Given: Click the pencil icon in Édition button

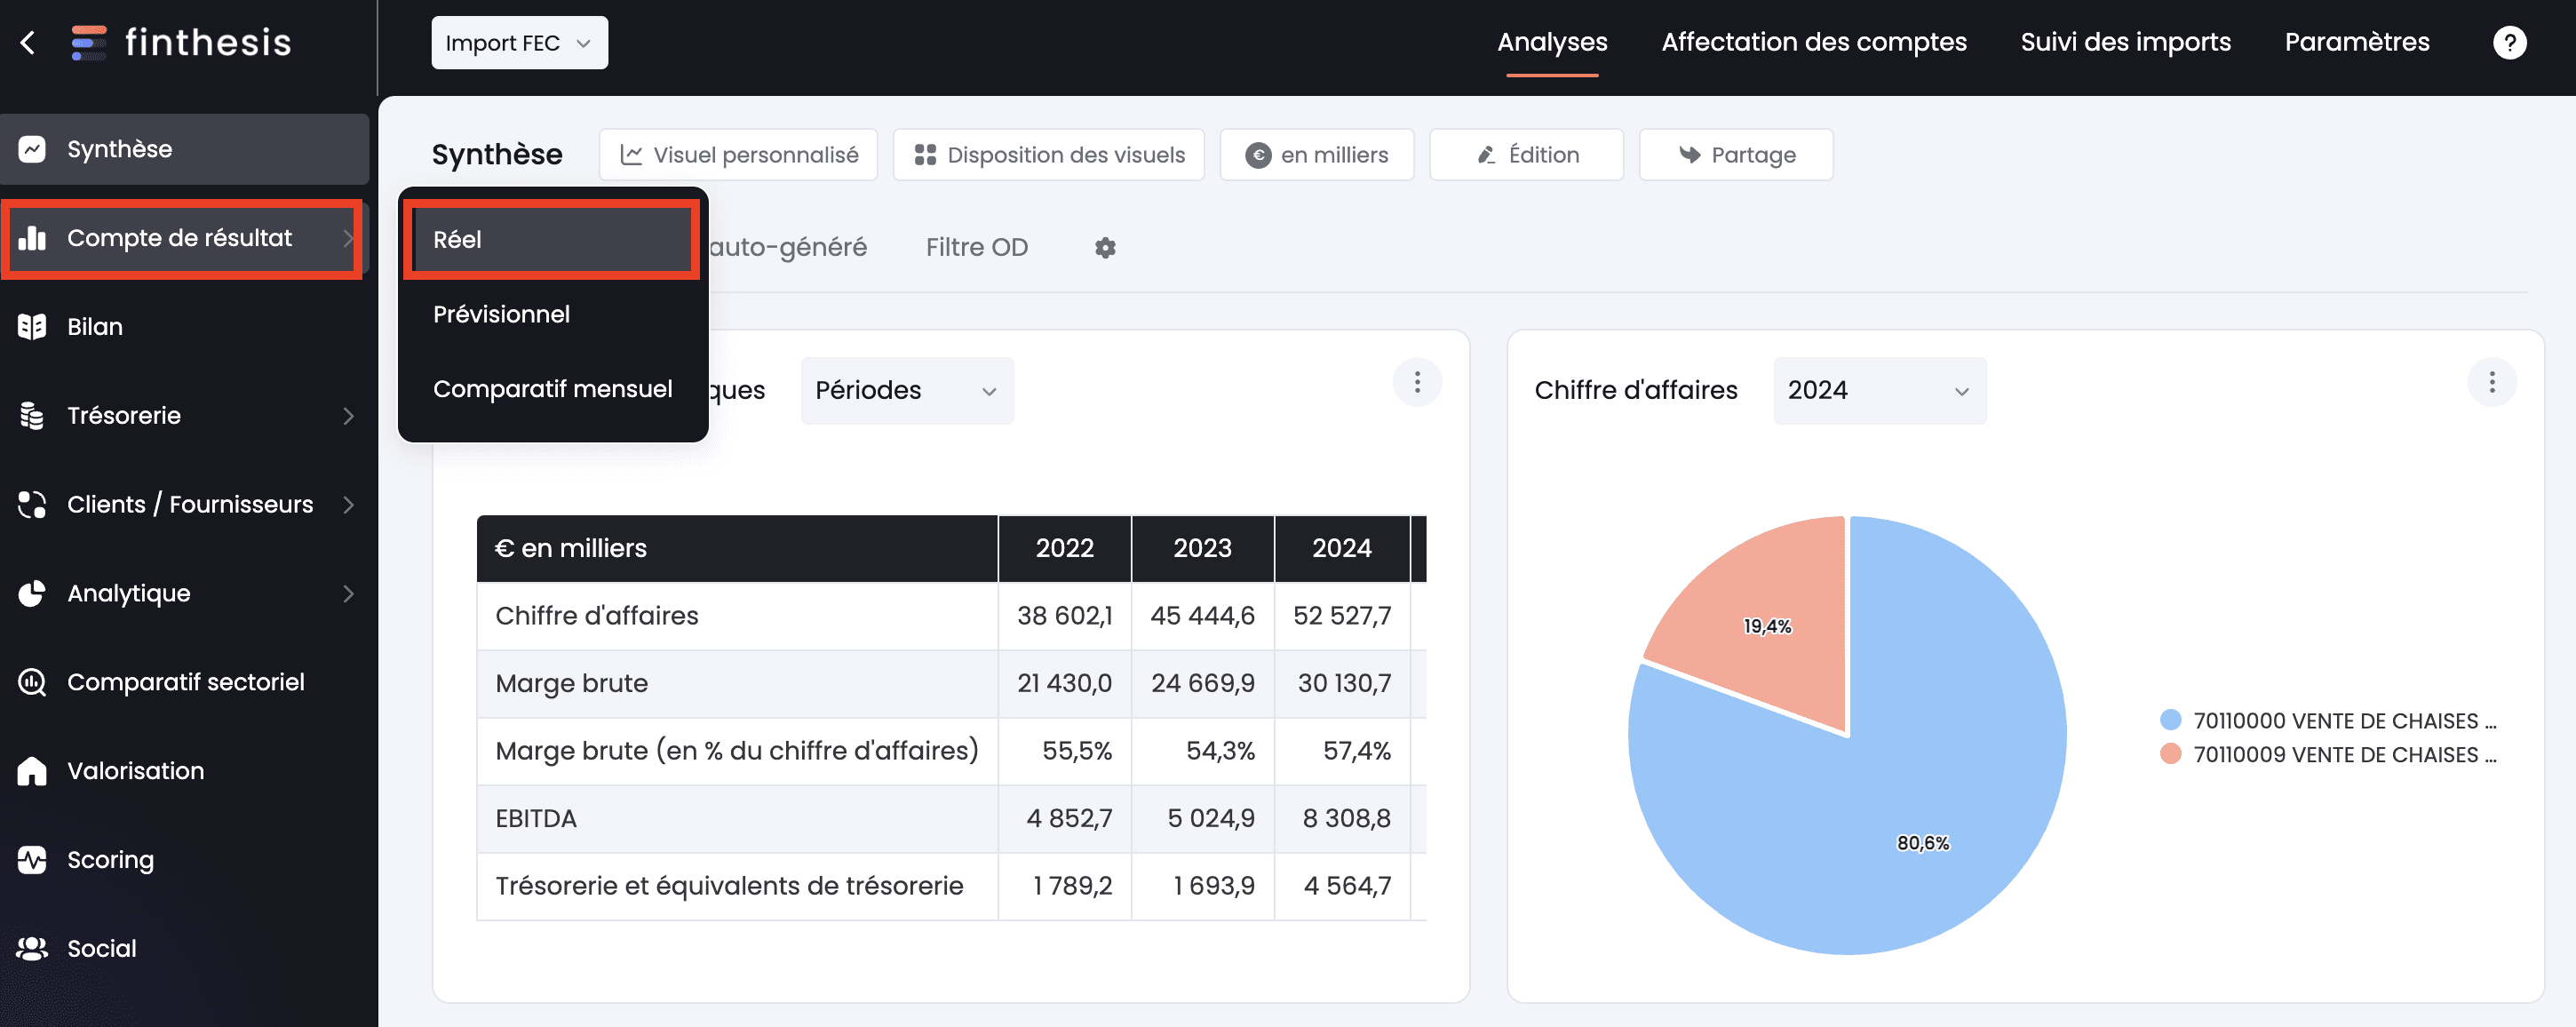Looking at the screenshot, I should click(1487, 155).
